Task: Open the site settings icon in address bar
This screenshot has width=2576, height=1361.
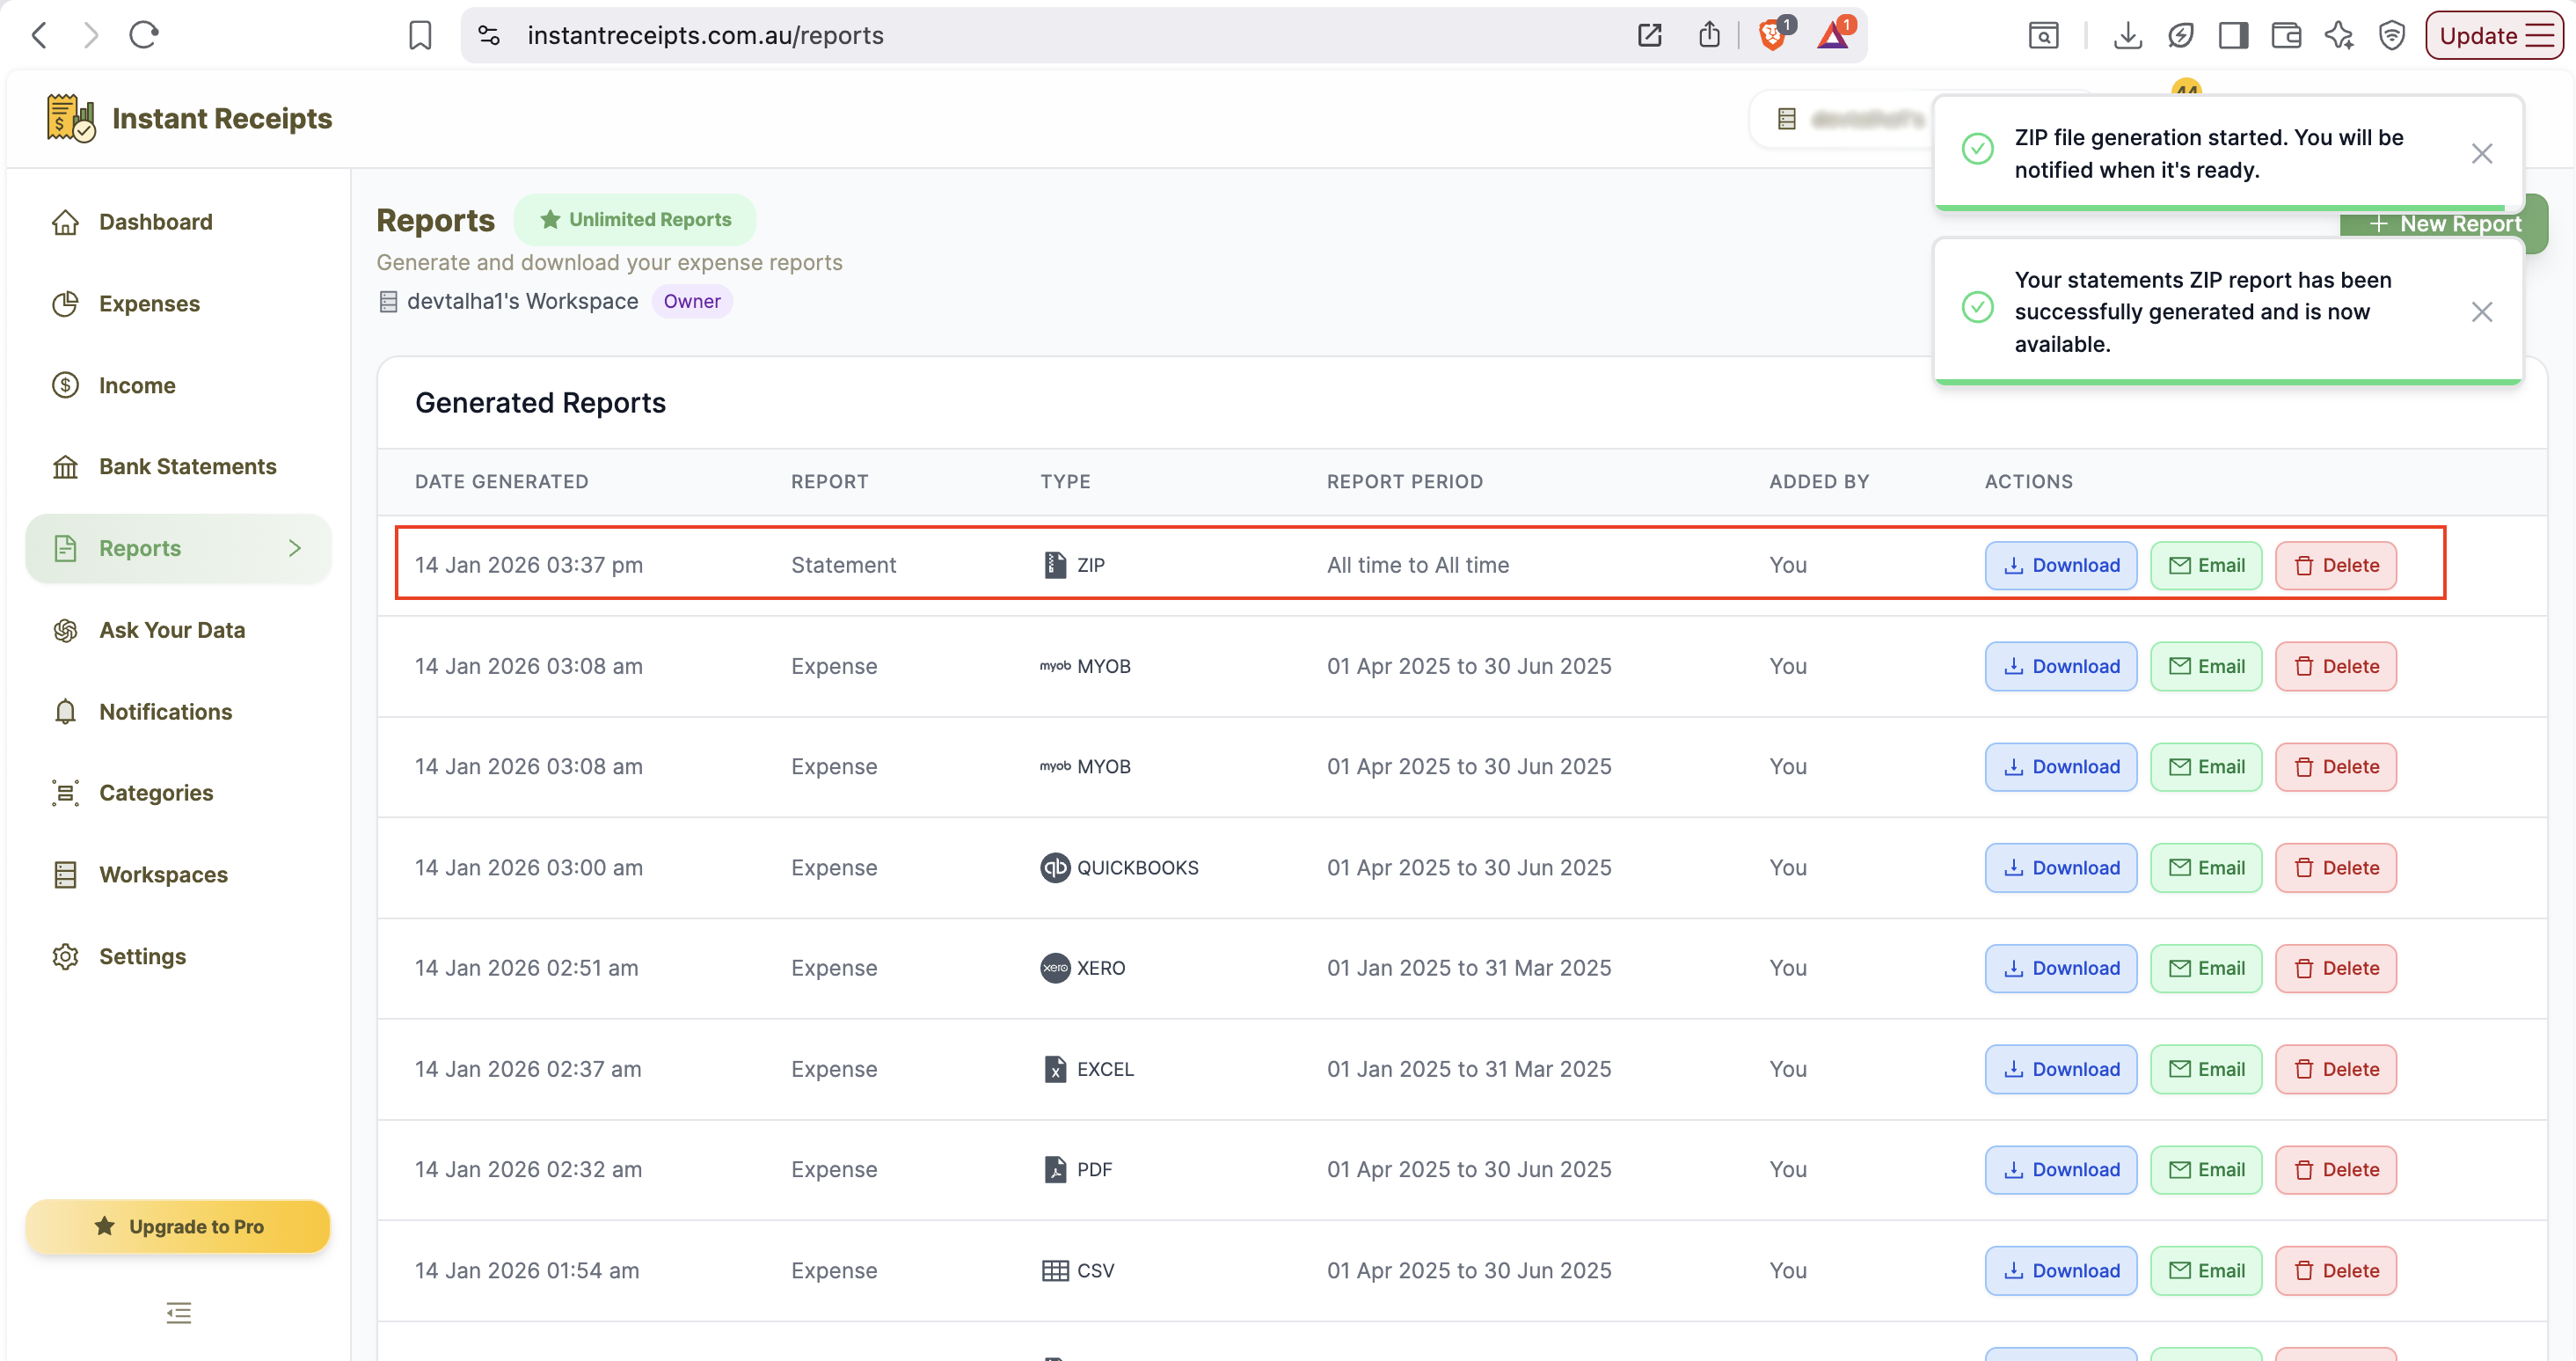Action: click(x=489, y=36)
